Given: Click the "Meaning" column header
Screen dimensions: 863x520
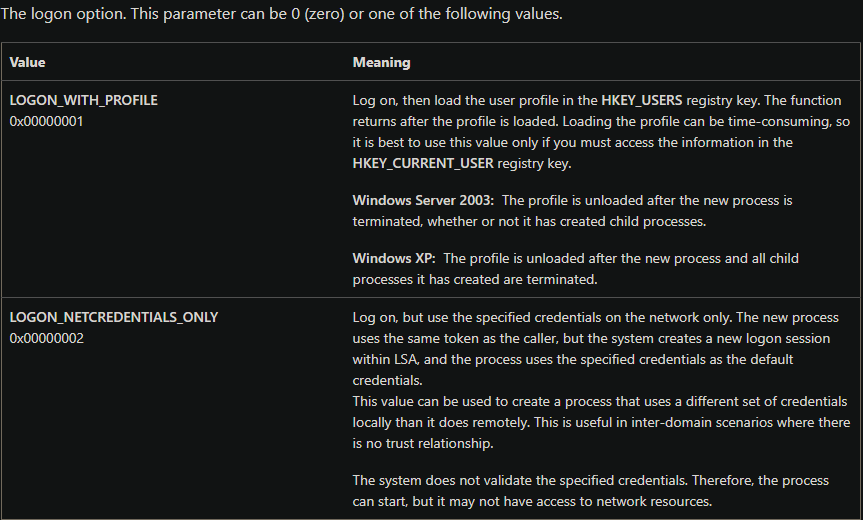Looking at the screenshot, I should [x=381, y=62].
